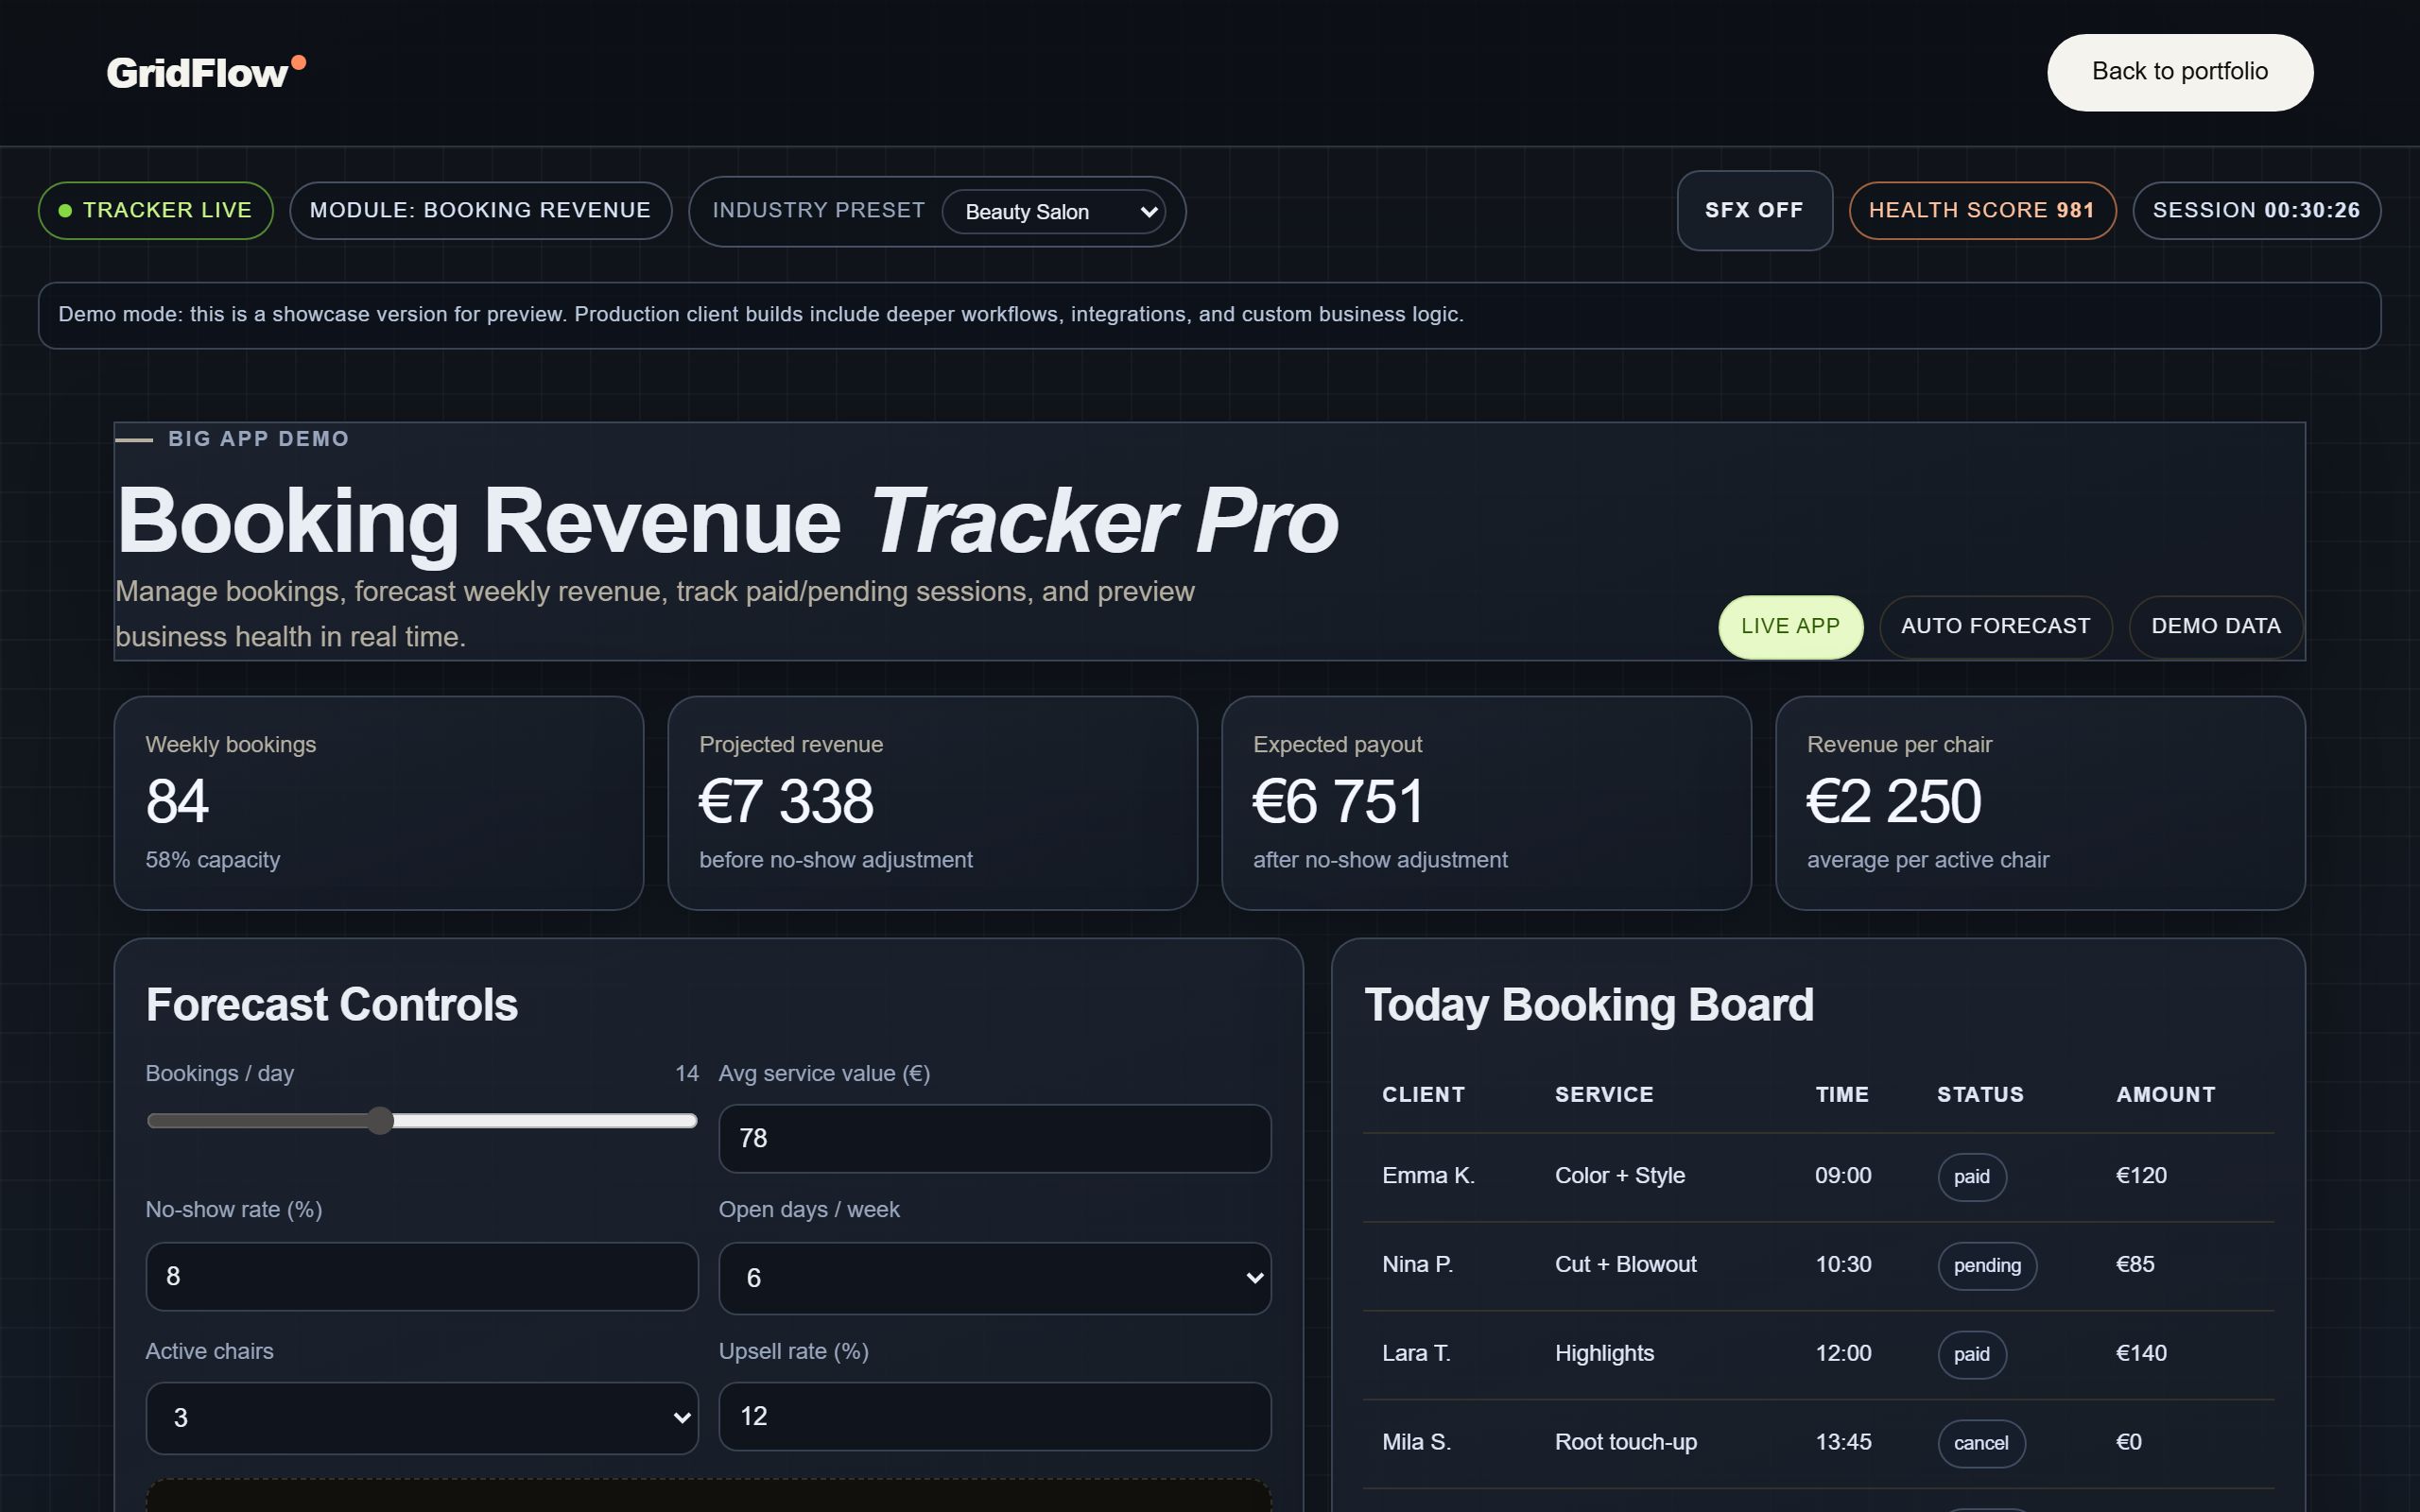The height and width of the screenshot is (1512, 2420).
Task: Click the Cut + Blowout service cell
Action: (1626, 1264)
